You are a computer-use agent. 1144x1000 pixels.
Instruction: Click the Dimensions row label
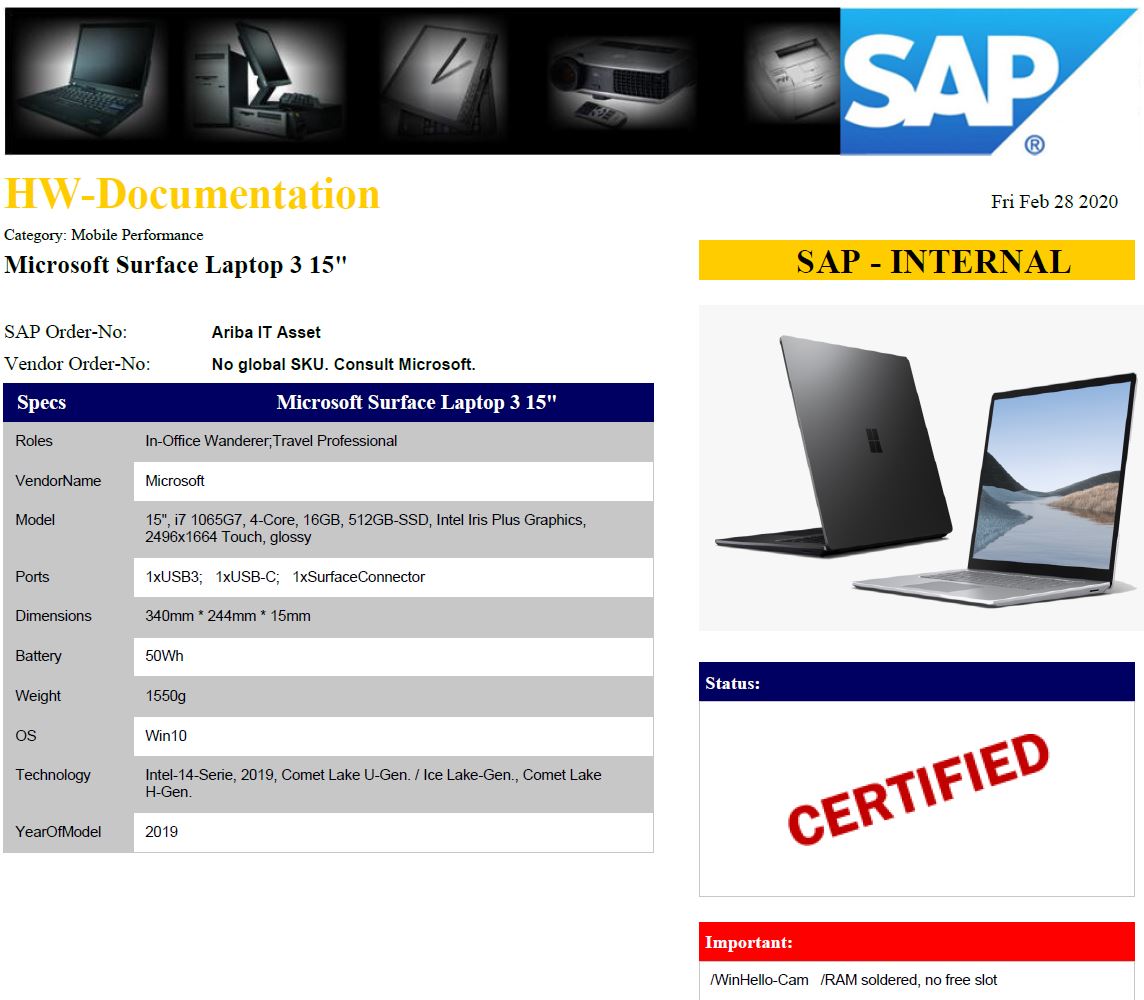pos(53,616)
